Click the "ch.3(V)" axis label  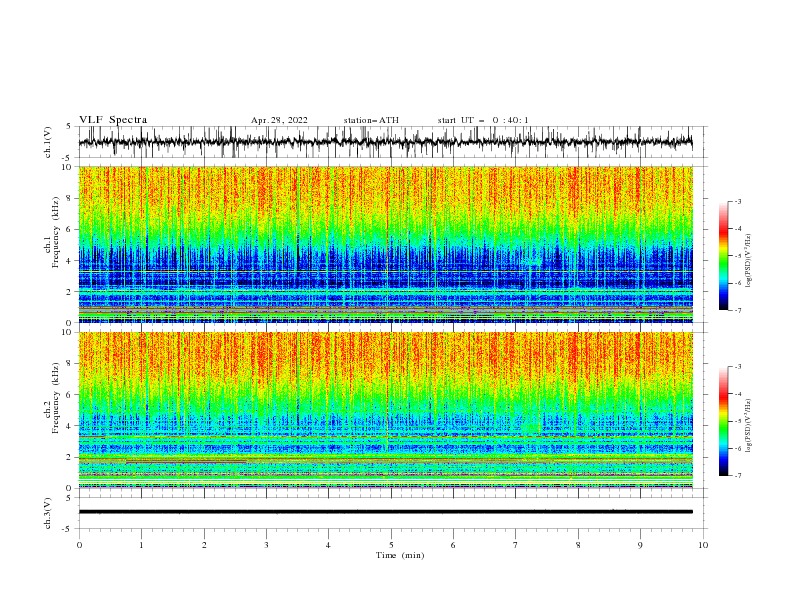pos(48,513)
